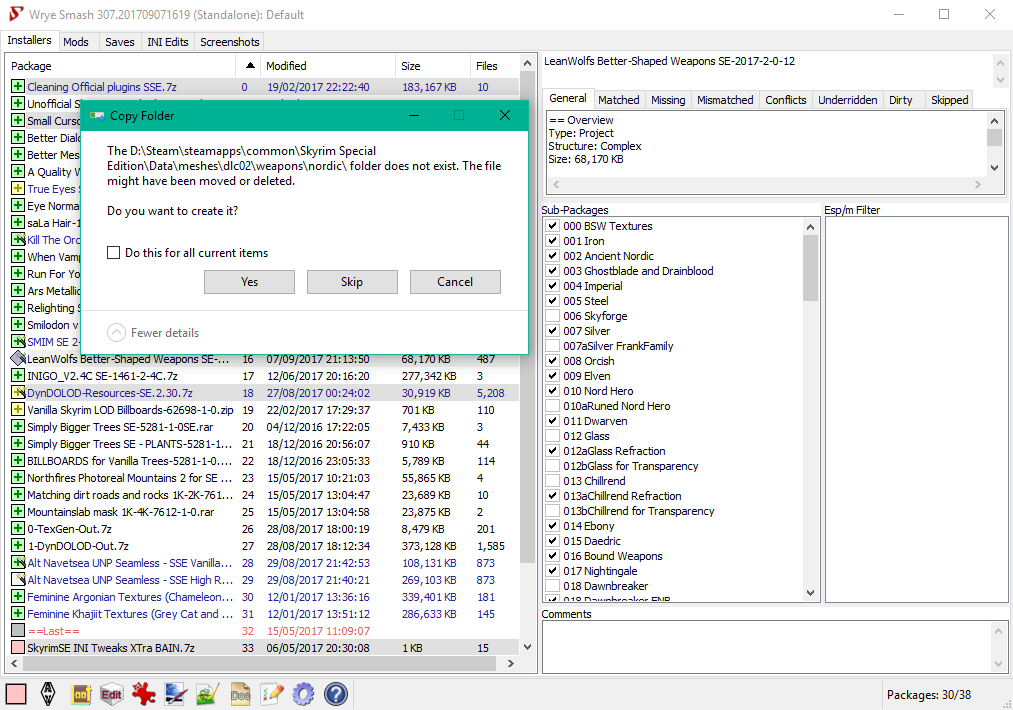Viewport: 1013px width, 710px height.
Task: Click the icon beside 0-TexGen-Out.7z
Action: [17, 528]
